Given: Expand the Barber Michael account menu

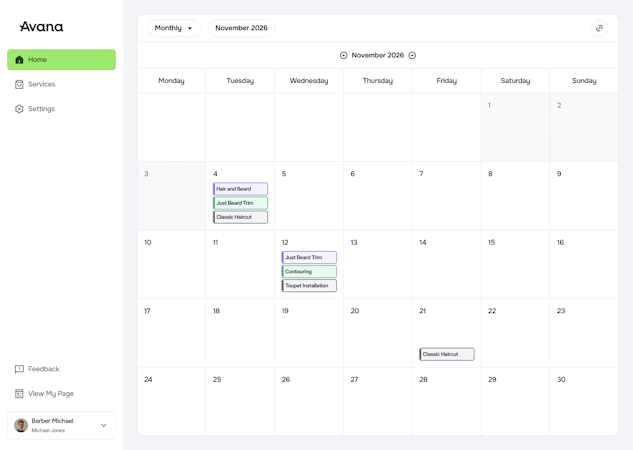Looking at the screenshot, I should tap(103, 425).
